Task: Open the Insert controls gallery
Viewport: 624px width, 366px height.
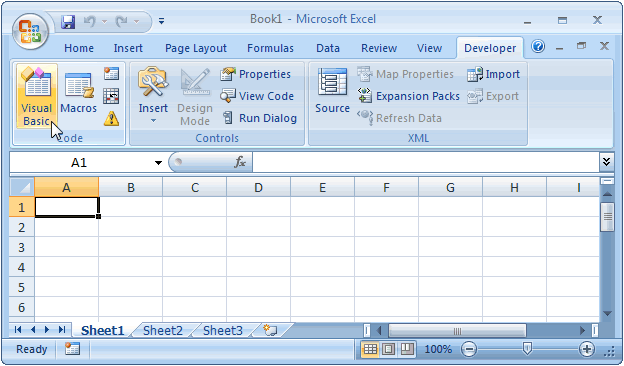Action: click(153, 95)
